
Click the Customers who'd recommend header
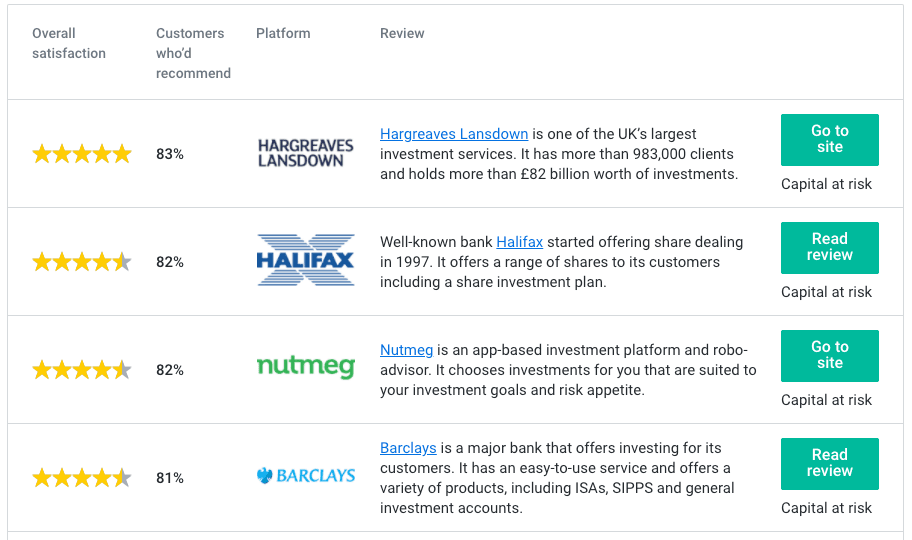193,53
